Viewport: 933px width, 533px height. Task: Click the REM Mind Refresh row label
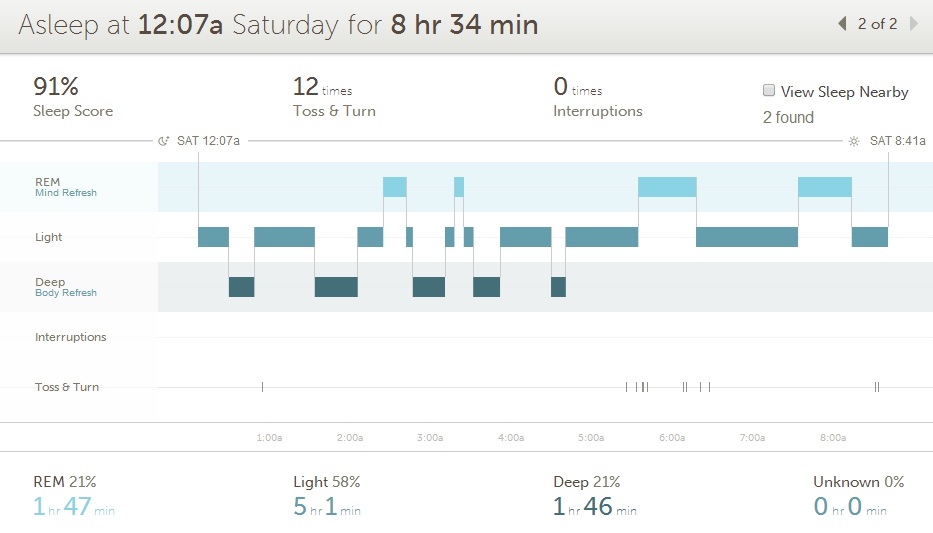point(65,187)
